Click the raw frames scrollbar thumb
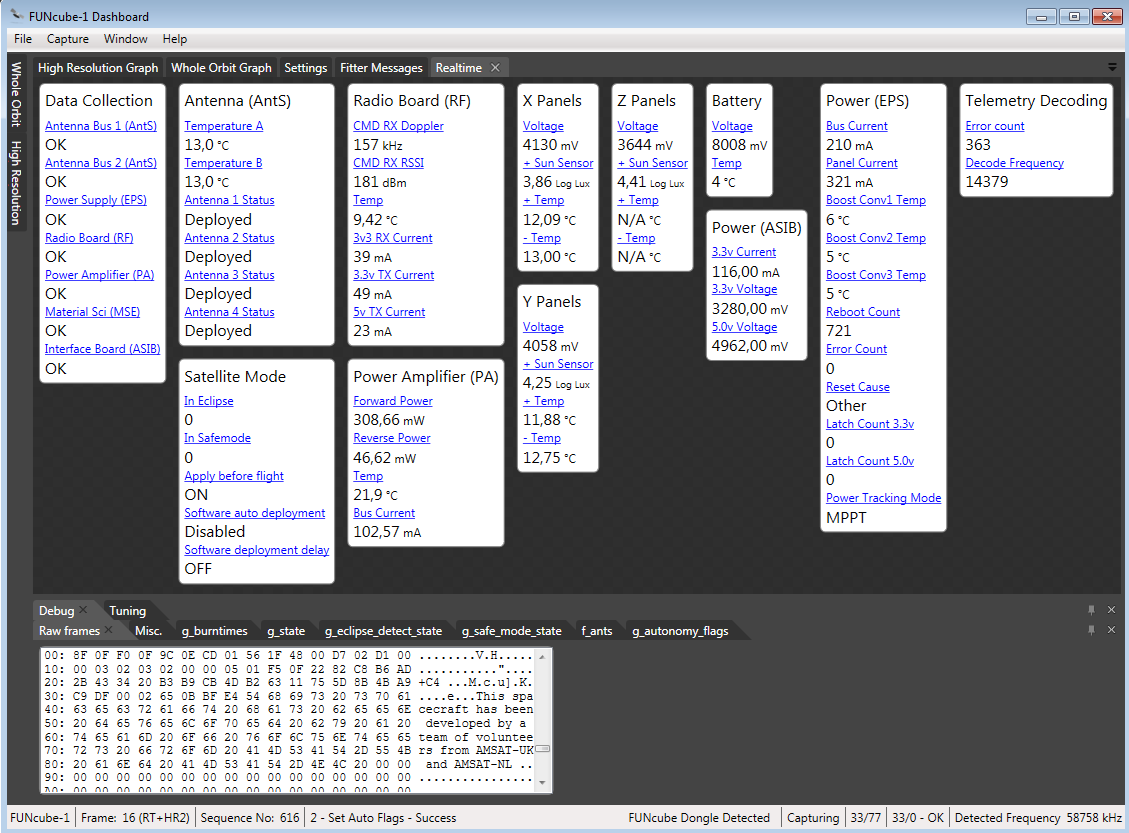The height and width of the screenshot is (833, 1129). click(542, 749)
